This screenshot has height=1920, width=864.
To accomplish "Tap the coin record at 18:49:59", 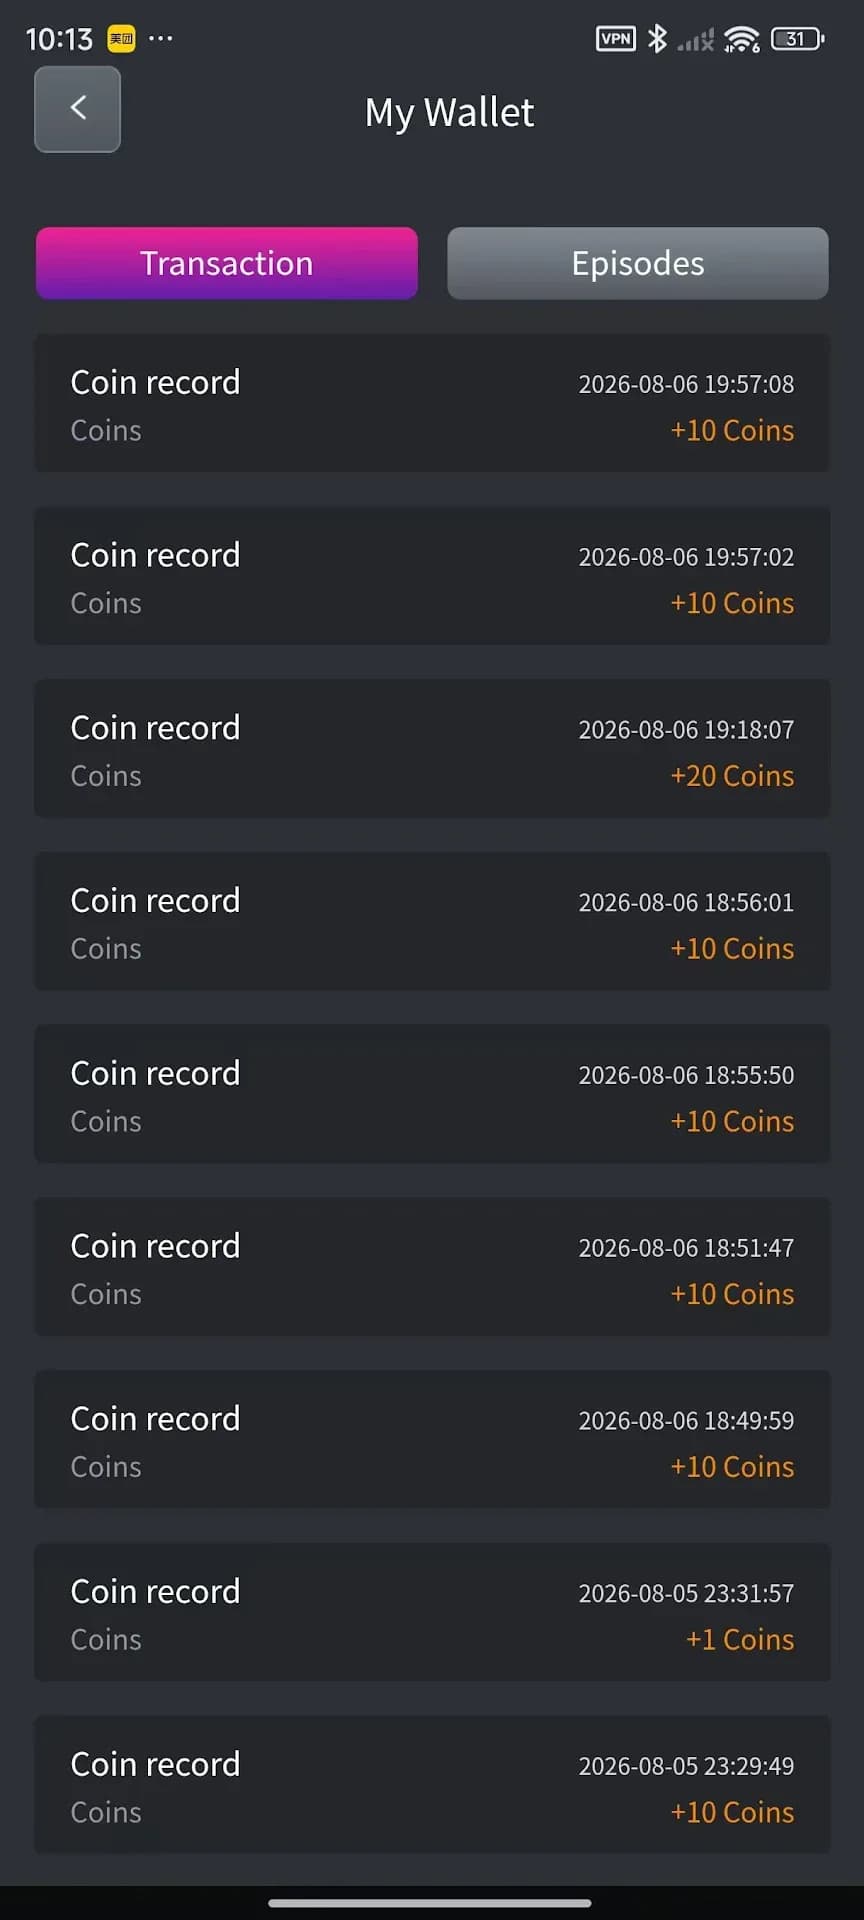I will [432, 1441].
